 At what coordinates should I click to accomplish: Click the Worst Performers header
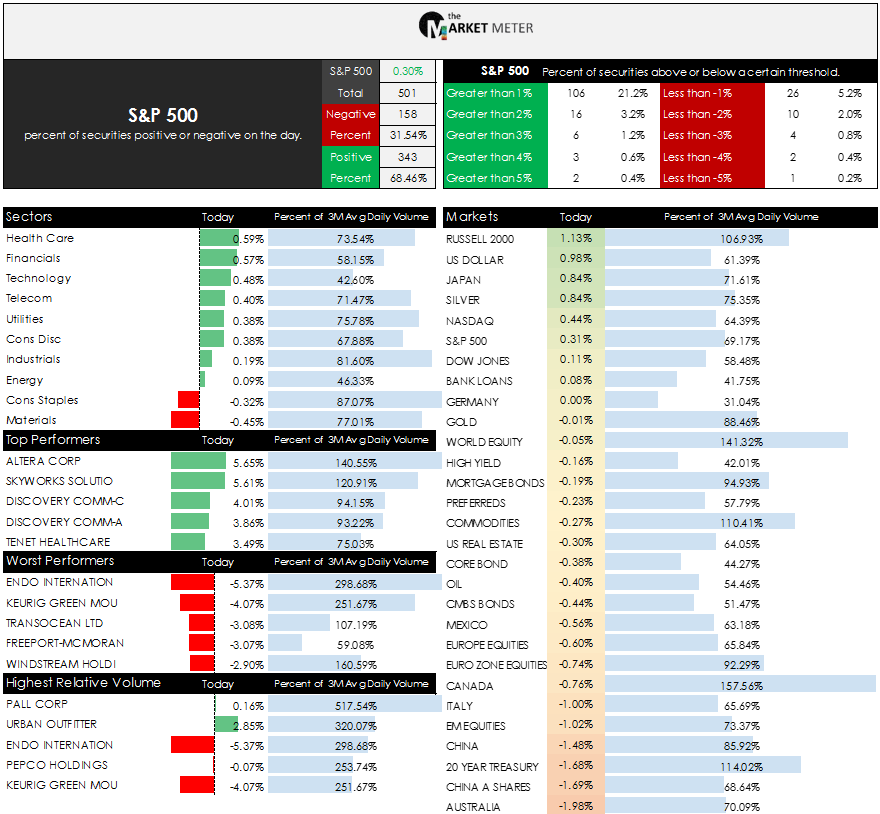coord(219,561)
